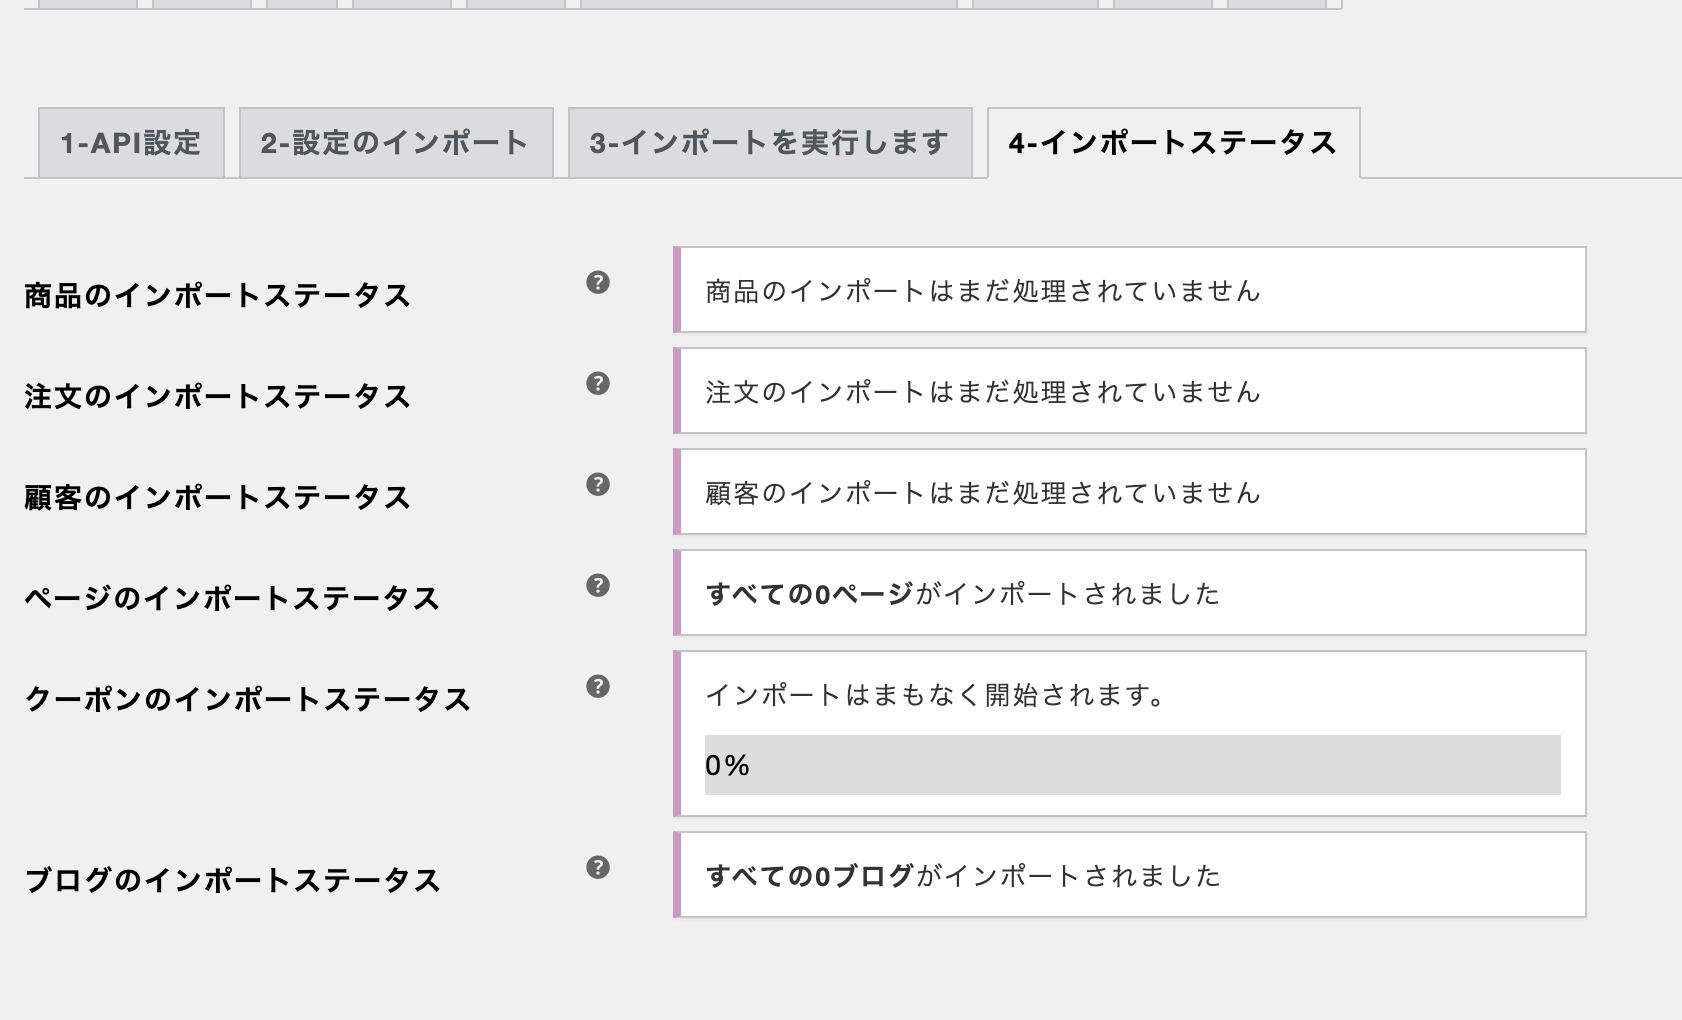Image resolution: width=1682 pixels, height=1020 pixels.
Task: Click the インポートはまもなく開始されます text
Action: [935, 695]
